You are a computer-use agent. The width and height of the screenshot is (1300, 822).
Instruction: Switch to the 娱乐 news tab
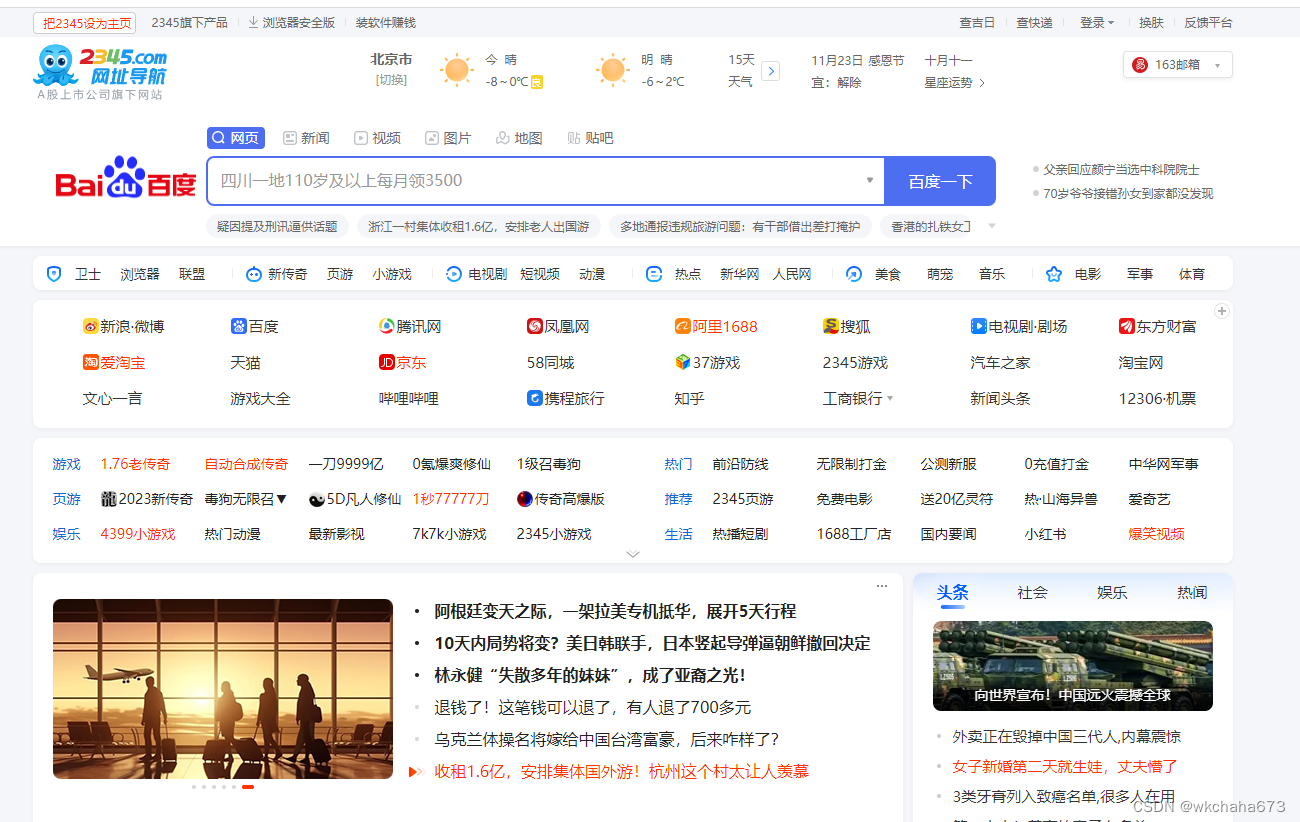coord(1112,592)
